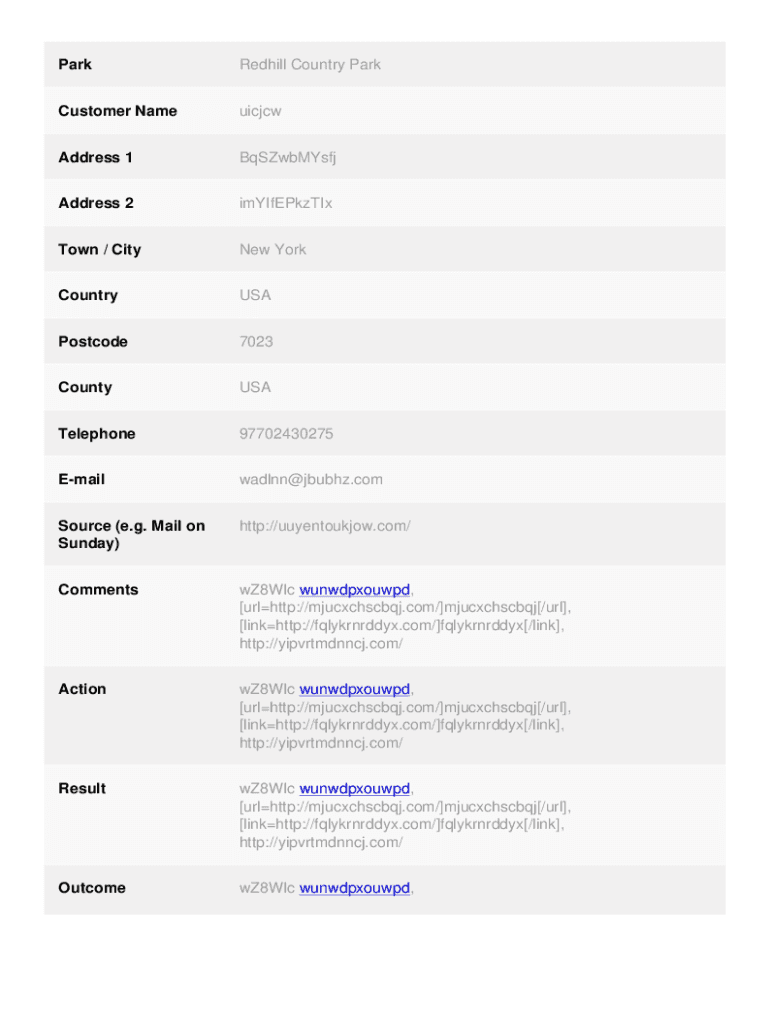
Task: Click the telephone number 97702430275
Action: [286, 434]
